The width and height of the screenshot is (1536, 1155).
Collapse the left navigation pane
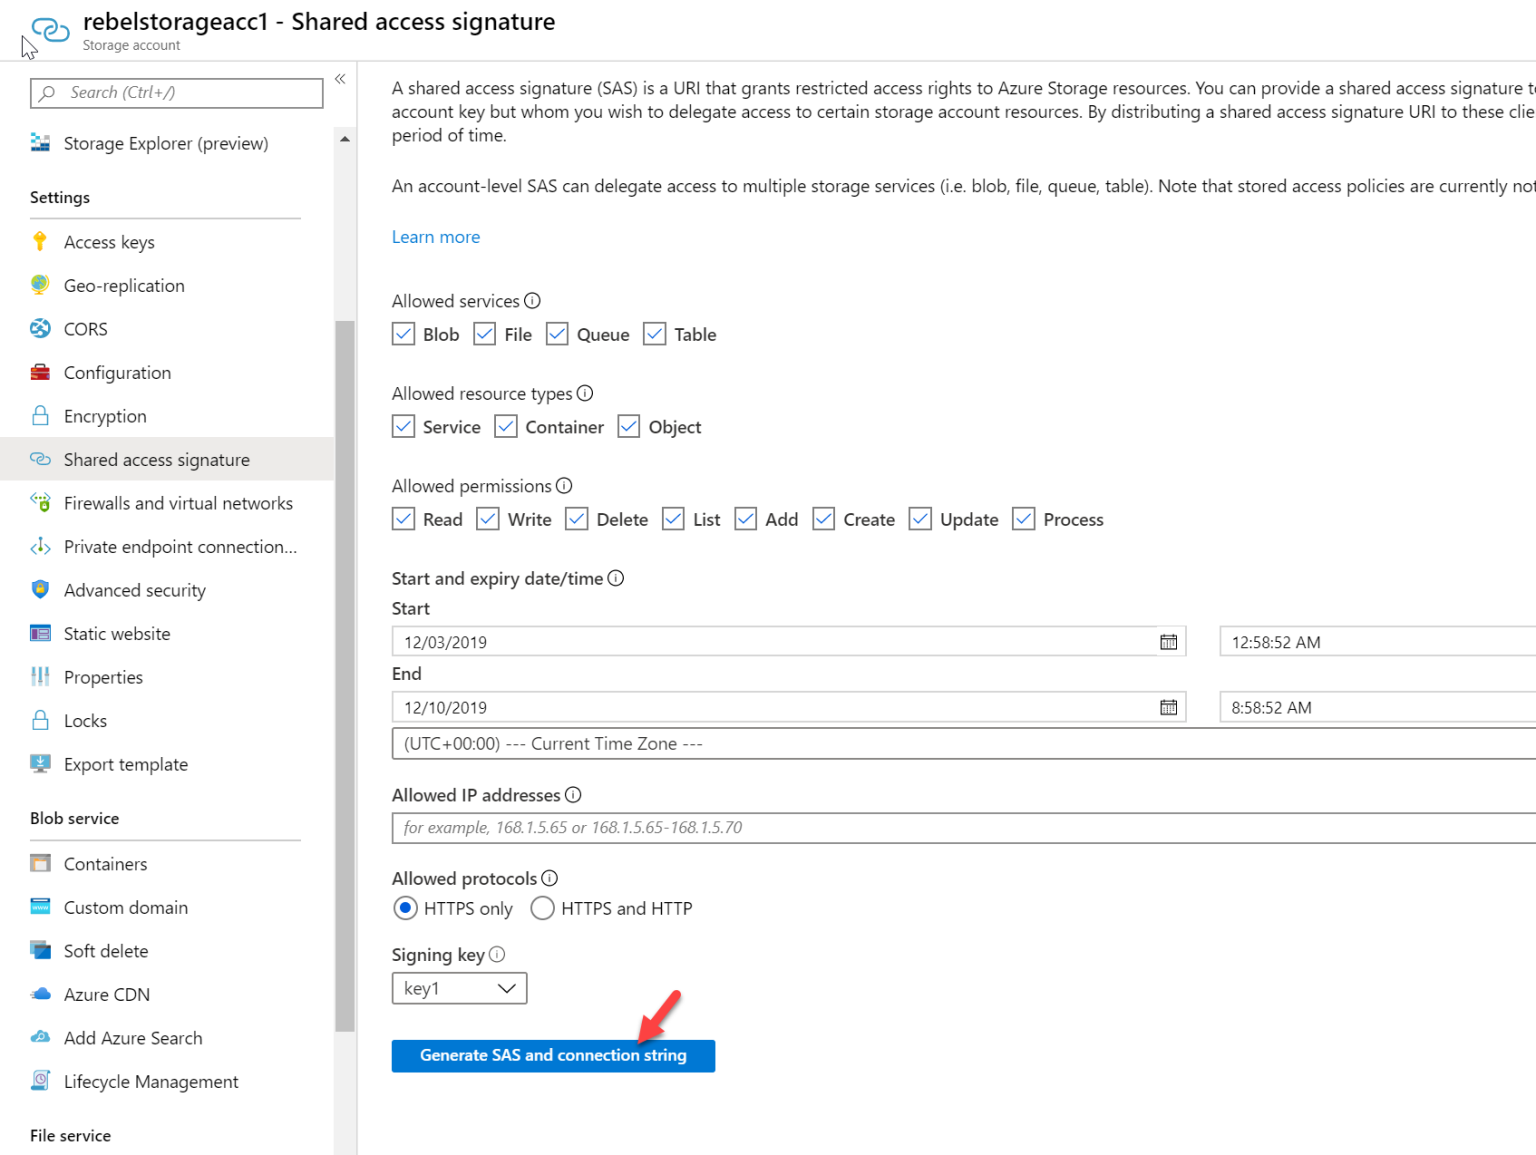(x=340, y=78)
